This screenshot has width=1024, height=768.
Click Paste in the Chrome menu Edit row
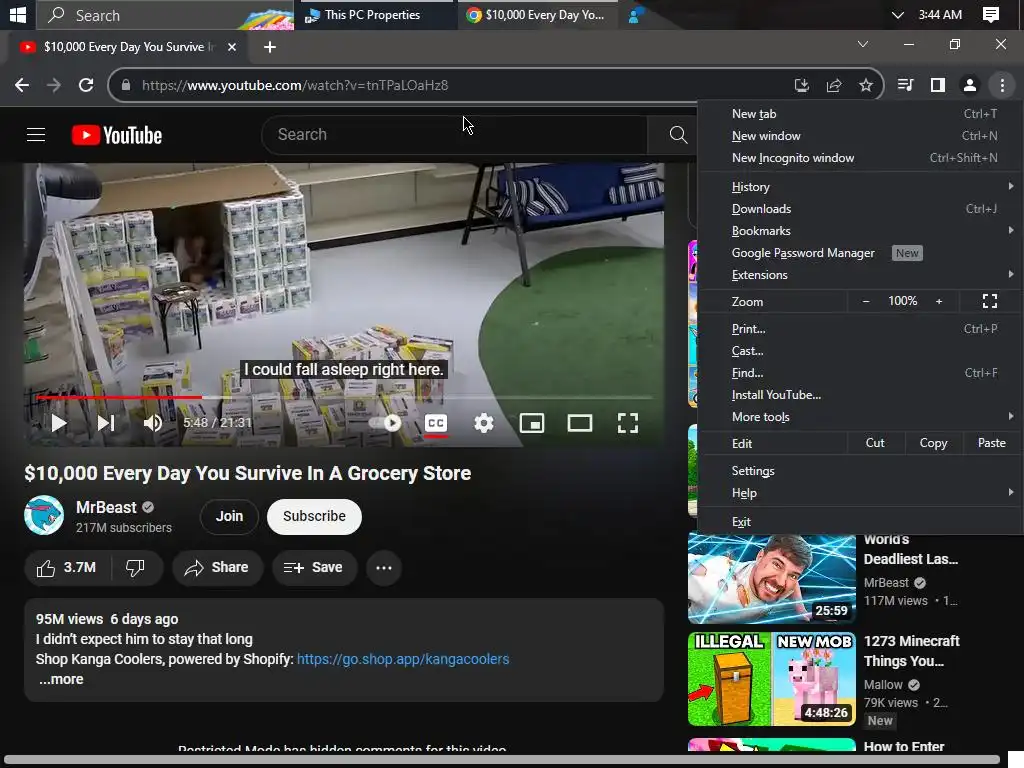point(991,443)
